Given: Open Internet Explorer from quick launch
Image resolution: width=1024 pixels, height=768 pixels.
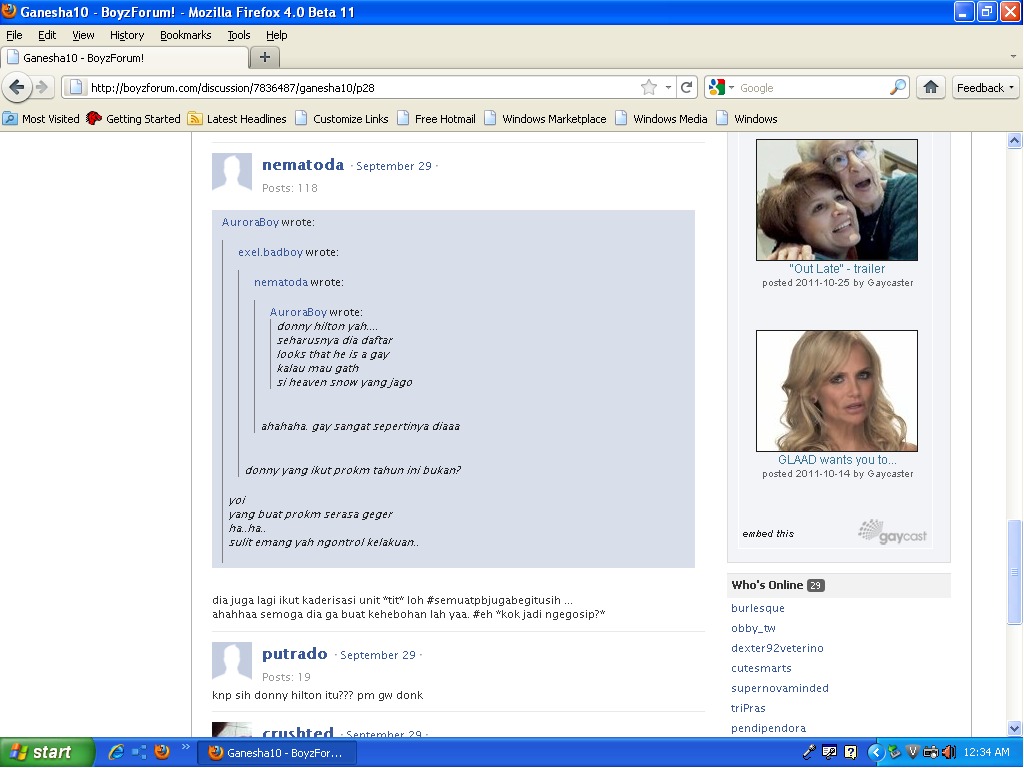Looking at the screenshot, I should coord(116,752).
